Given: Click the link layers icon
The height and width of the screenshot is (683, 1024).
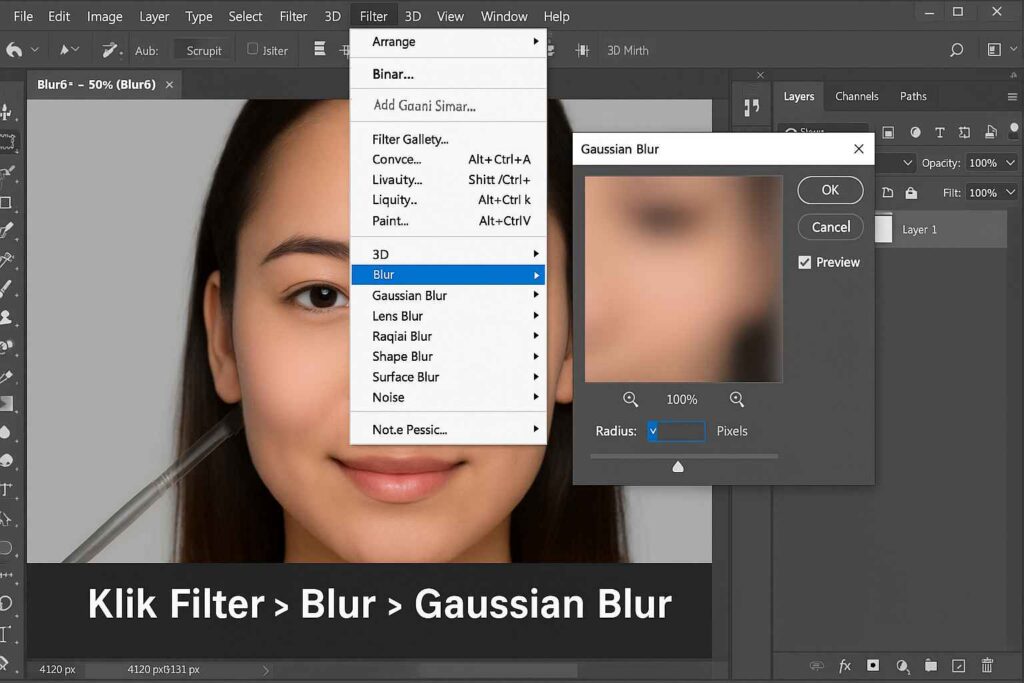Looking at the screenshot, I should (816, 665).
